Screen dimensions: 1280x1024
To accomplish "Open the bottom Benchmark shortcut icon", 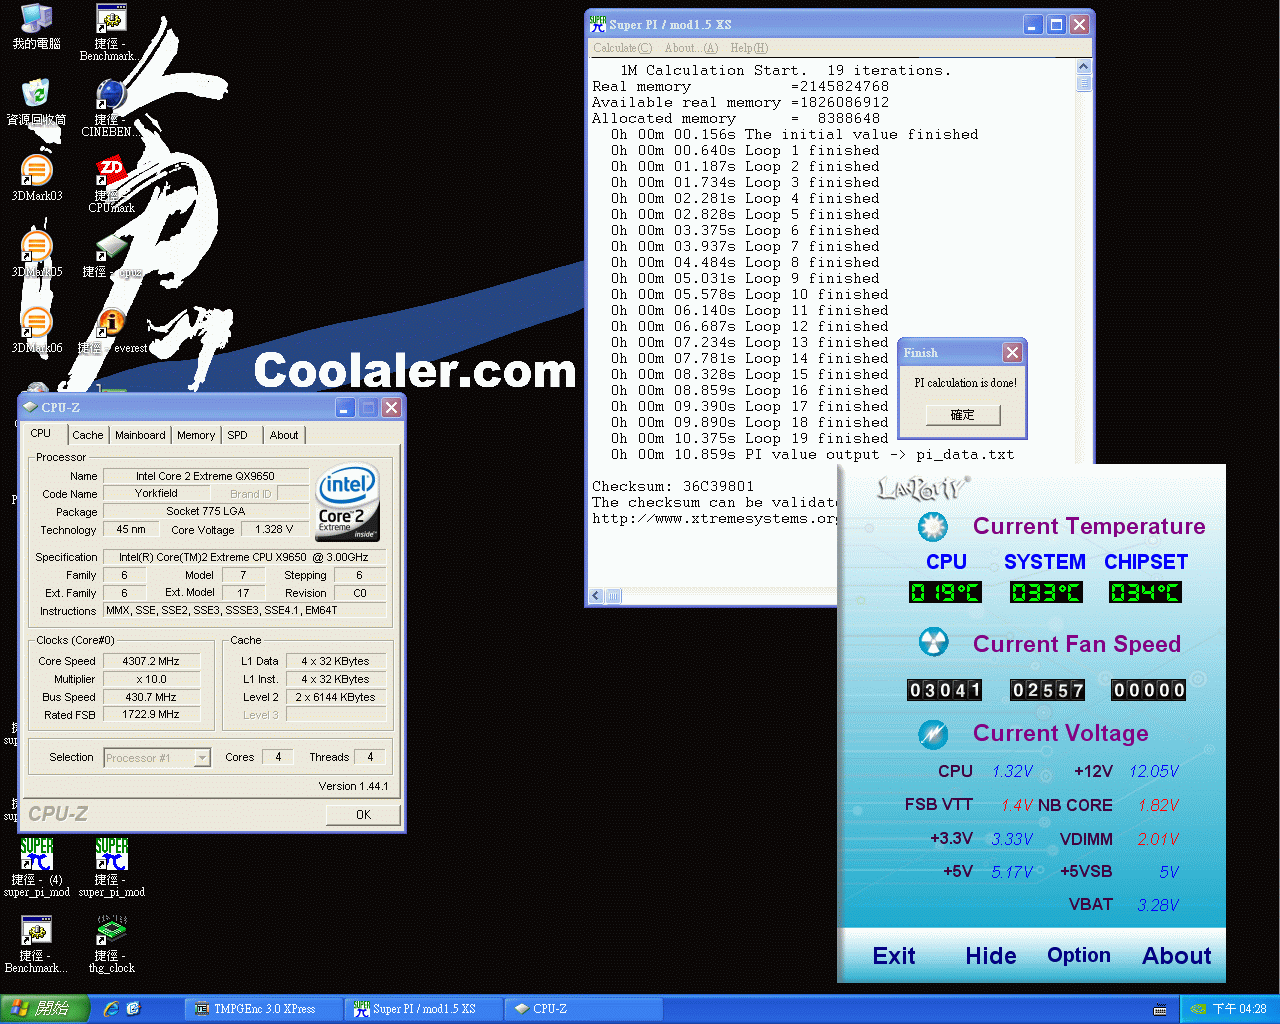I will [36, 944].
